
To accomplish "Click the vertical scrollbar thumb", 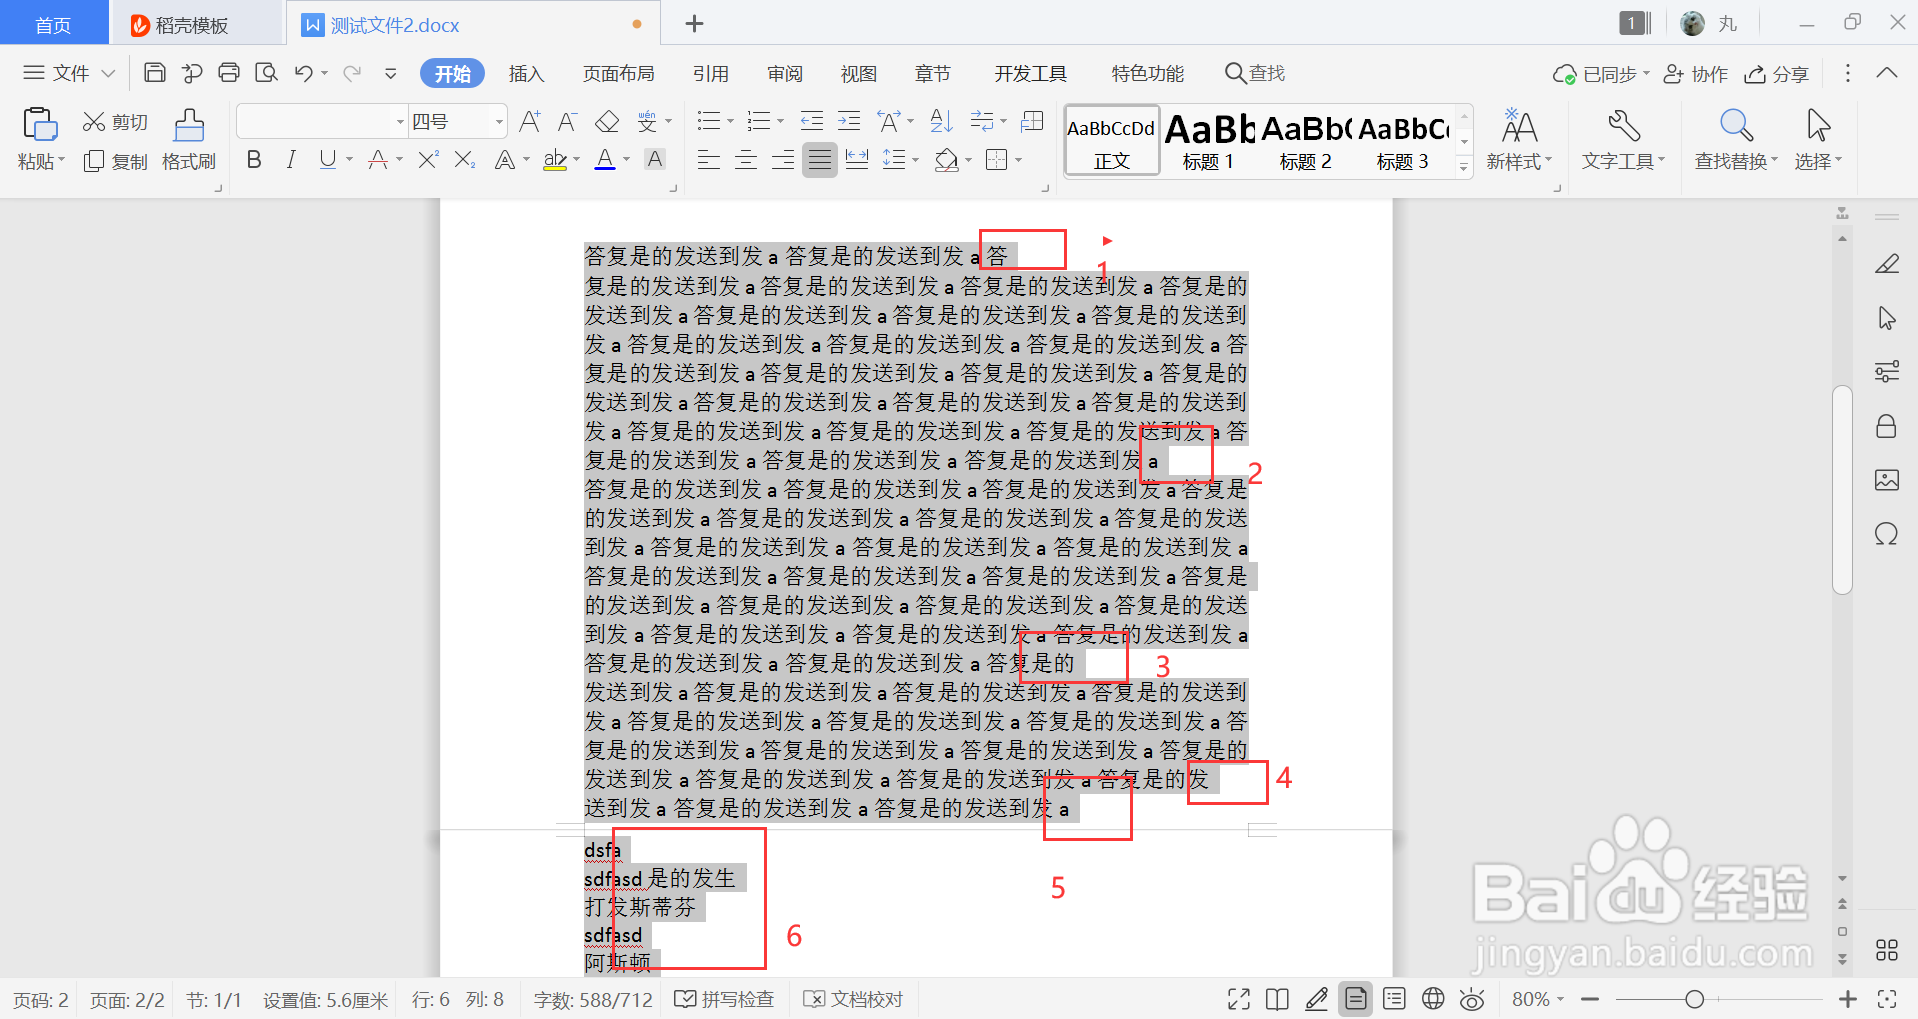I will click(1842, 490).
